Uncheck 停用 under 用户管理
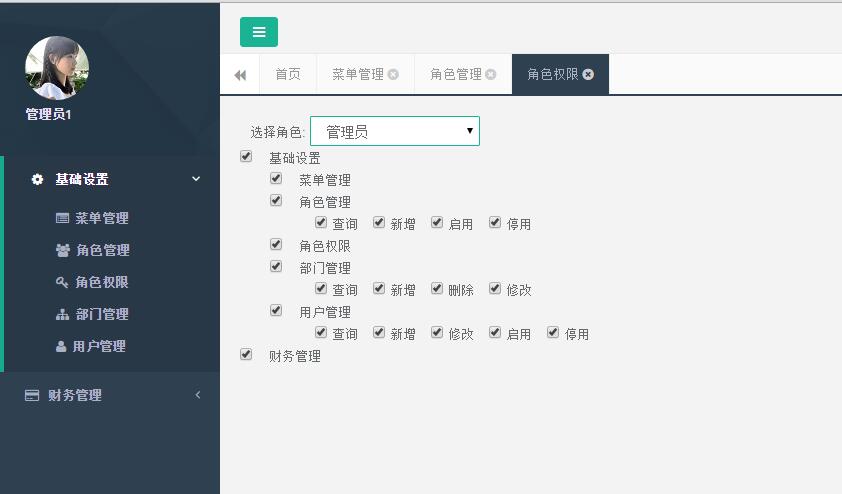This screenshot has width=842, height=494. point(553,332)
